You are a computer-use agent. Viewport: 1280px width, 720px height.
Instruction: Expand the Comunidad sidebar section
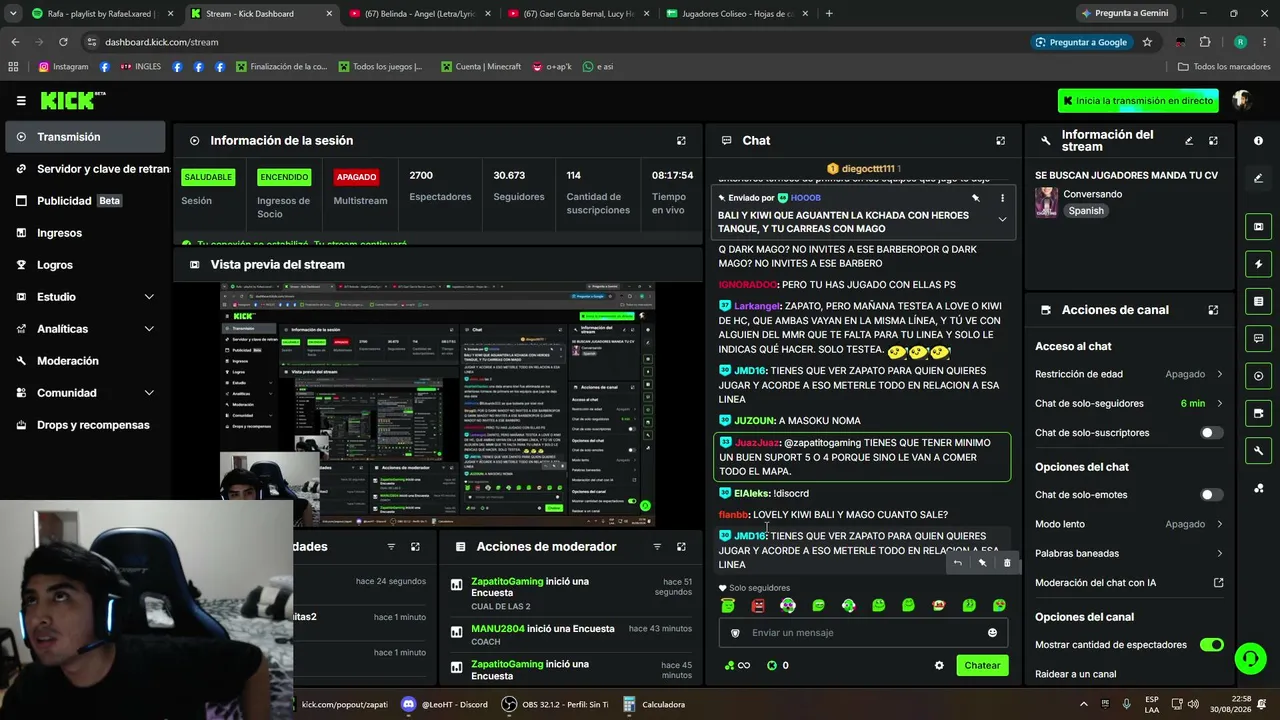pyautogui.click(x=85, y=393)
